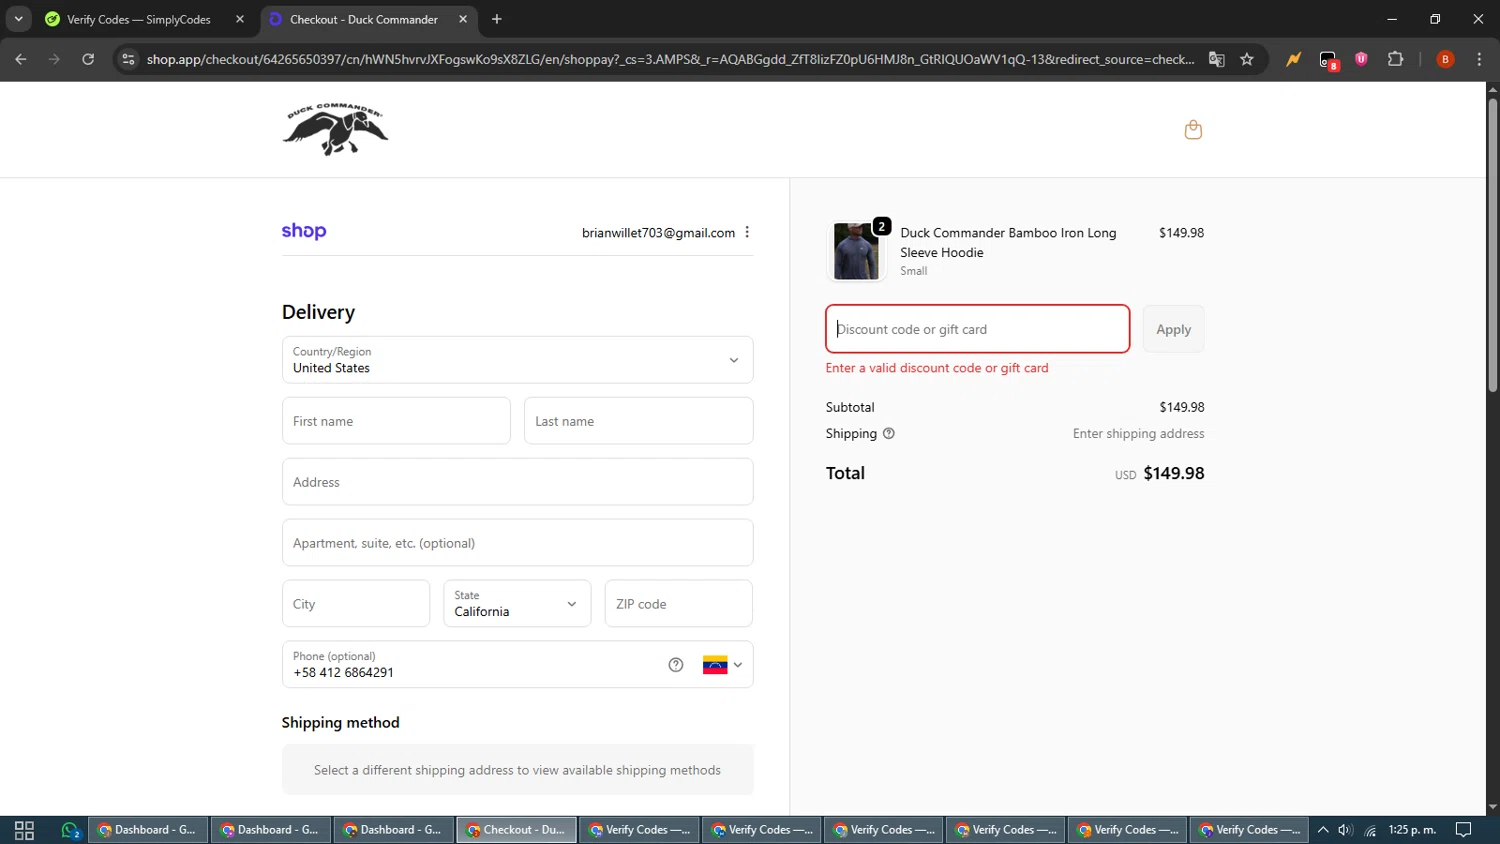Open the Windows notifications center
The image size is (1500, 844).
[1463, 830]
